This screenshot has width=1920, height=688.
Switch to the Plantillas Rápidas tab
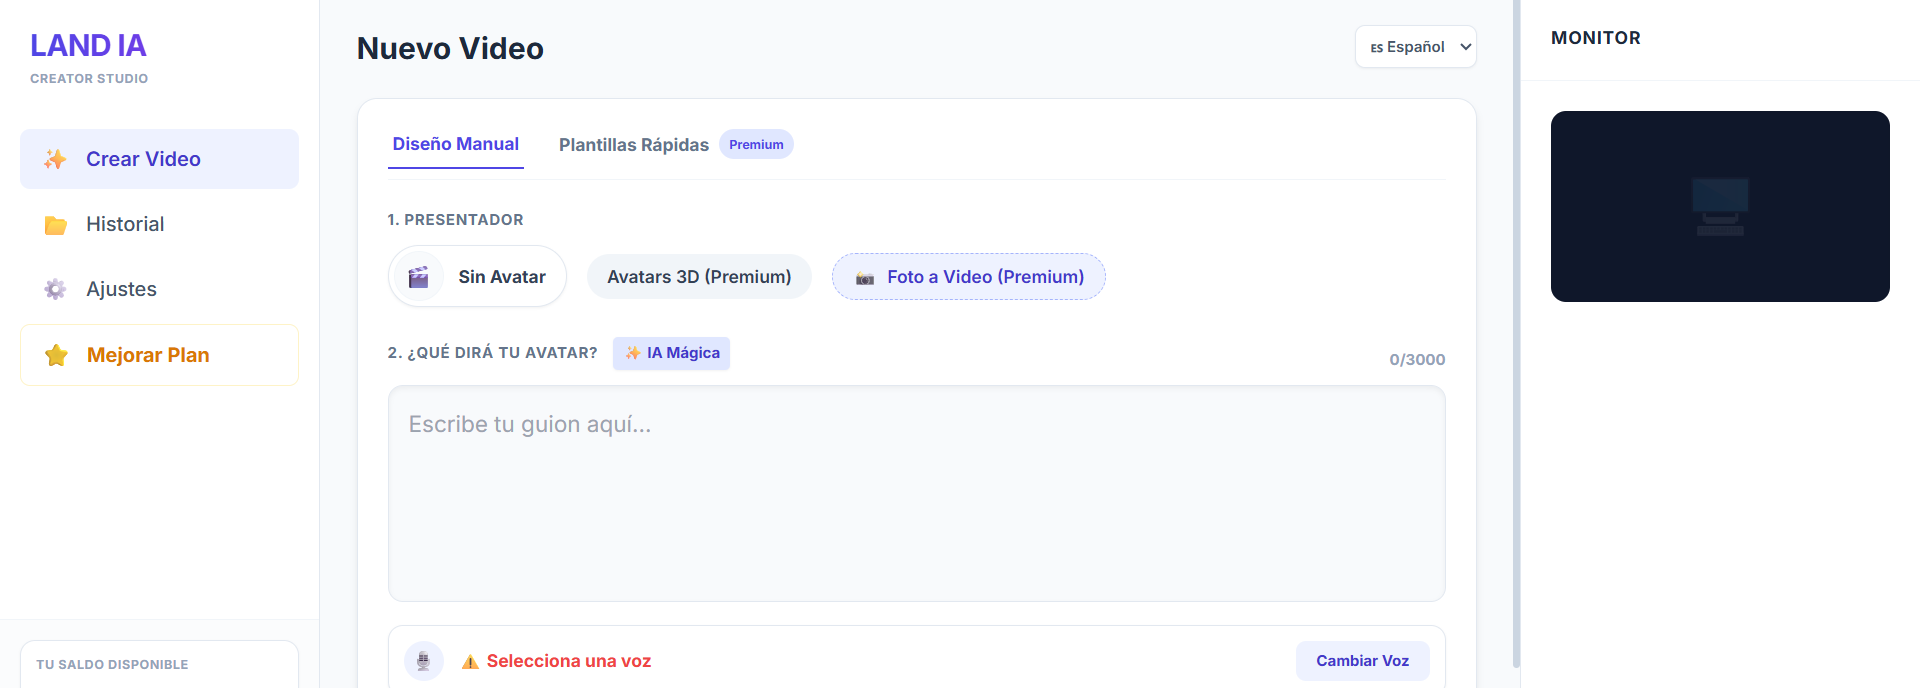(x=634, y=145)
